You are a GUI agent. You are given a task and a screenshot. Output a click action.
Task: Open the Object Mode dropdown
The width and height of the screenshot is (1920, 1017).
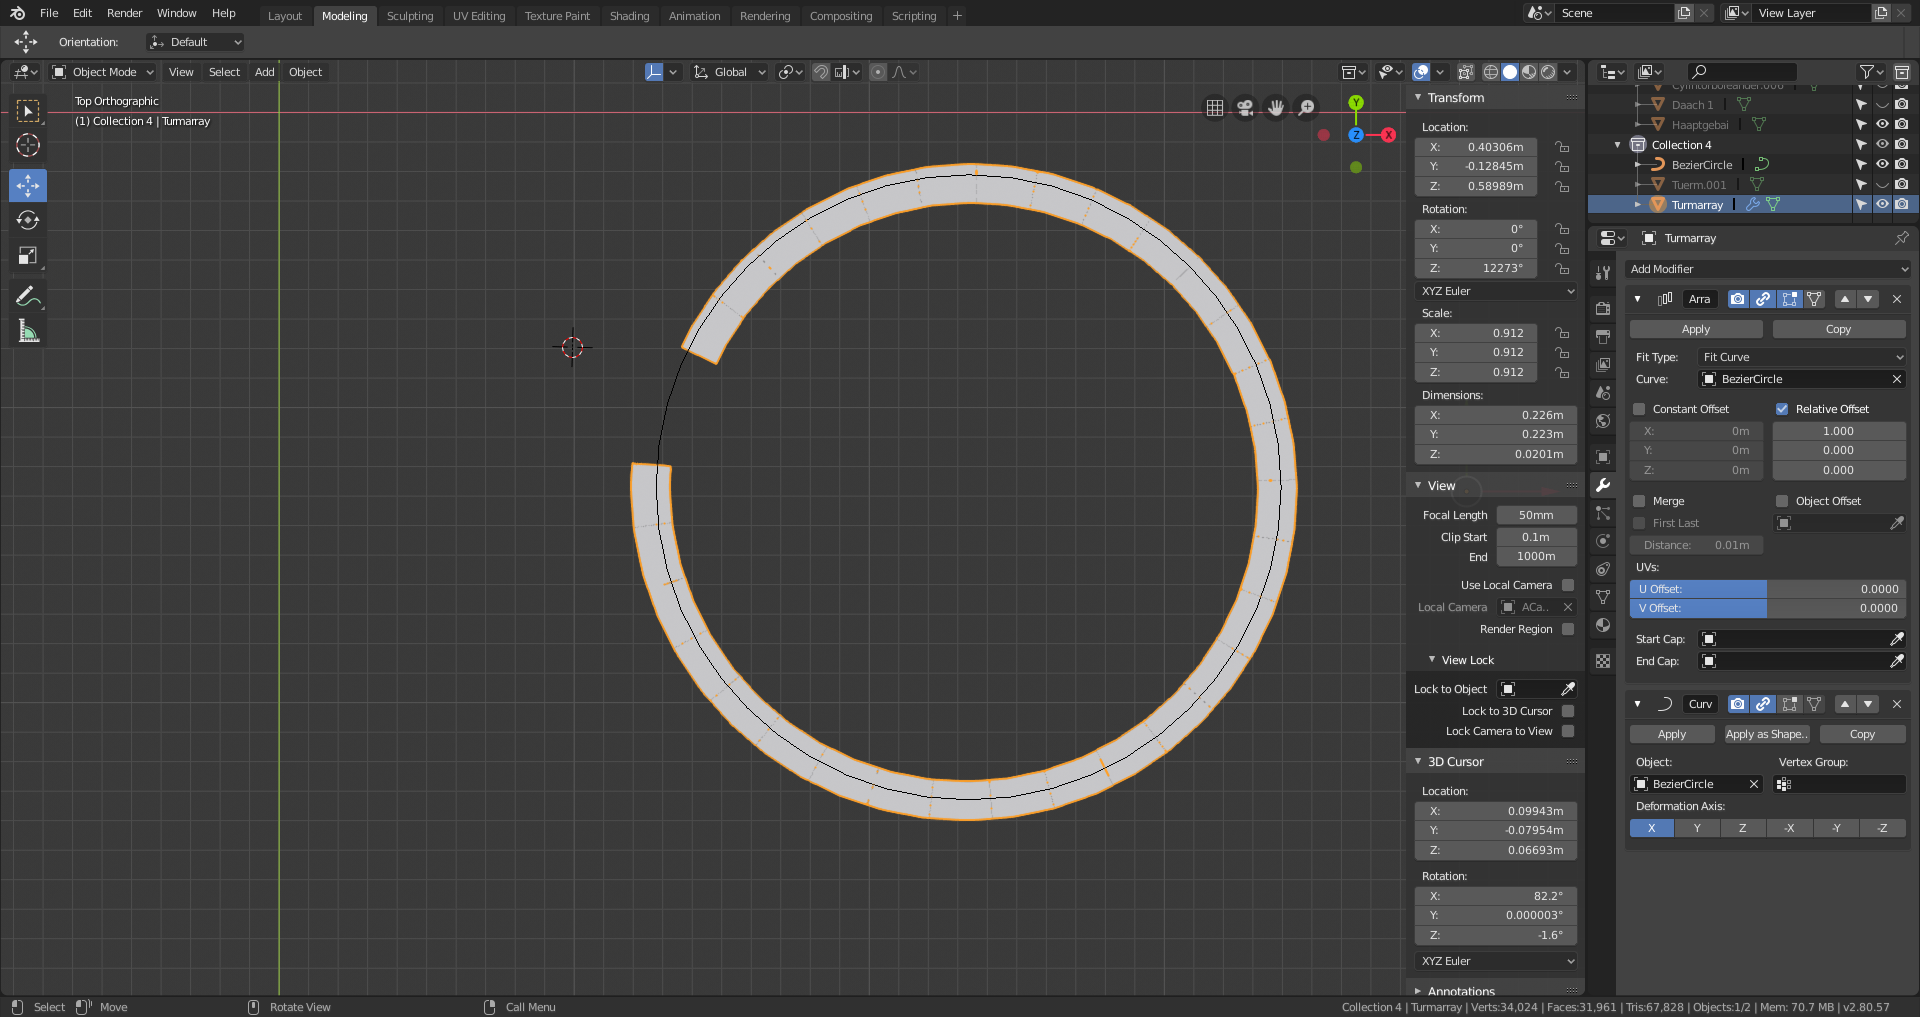click(x=103, y=72)
